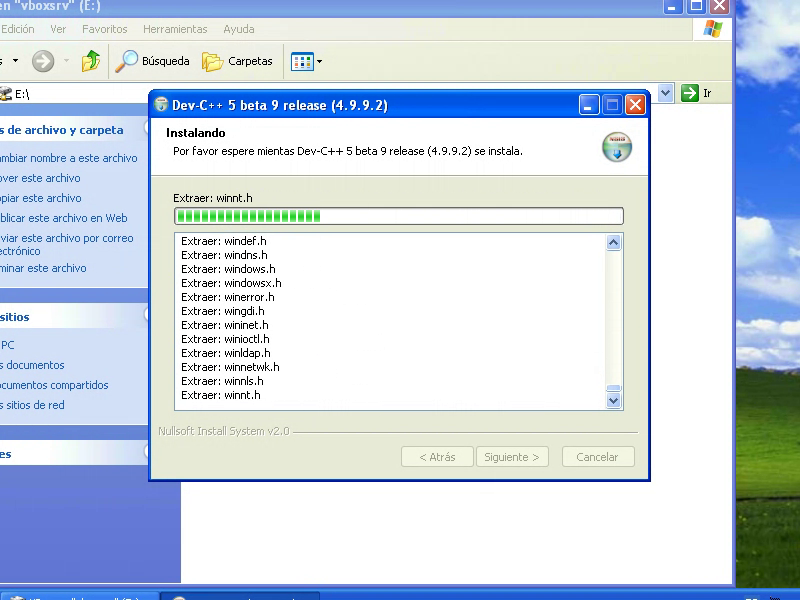Viewport: 800px width, 600px height.
Task: Click the address bar field showing E:\
Action: click(x=74, y=94)
